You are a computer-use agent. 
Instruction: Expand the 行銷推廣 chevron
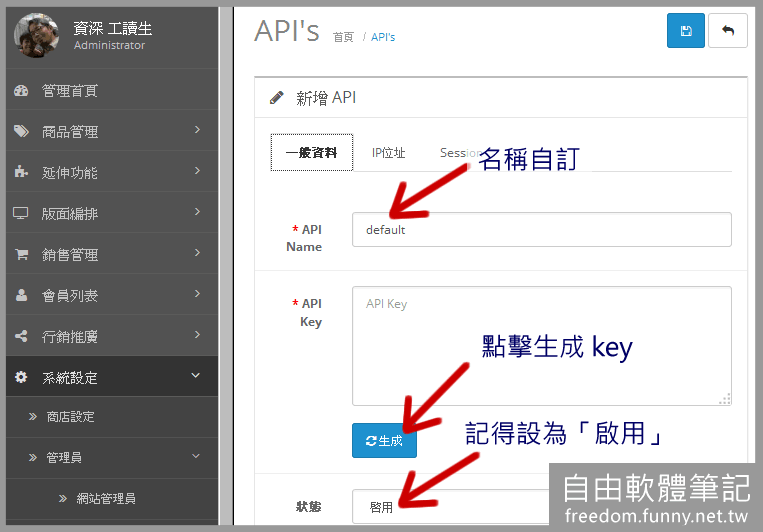click(197, 334)
